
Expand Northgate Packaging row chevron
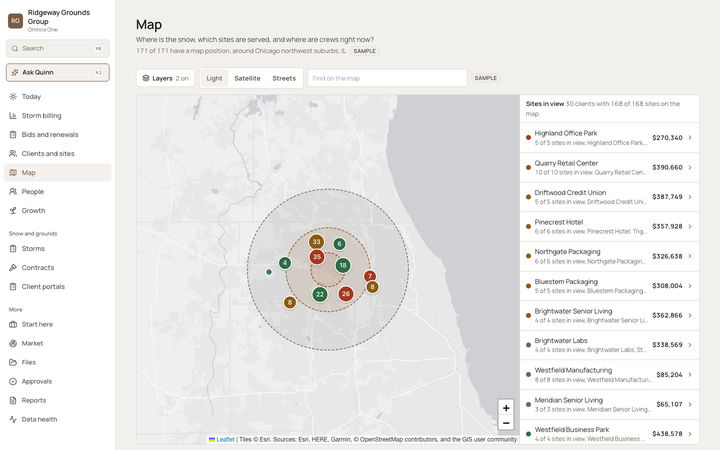(x=690, y=256)
